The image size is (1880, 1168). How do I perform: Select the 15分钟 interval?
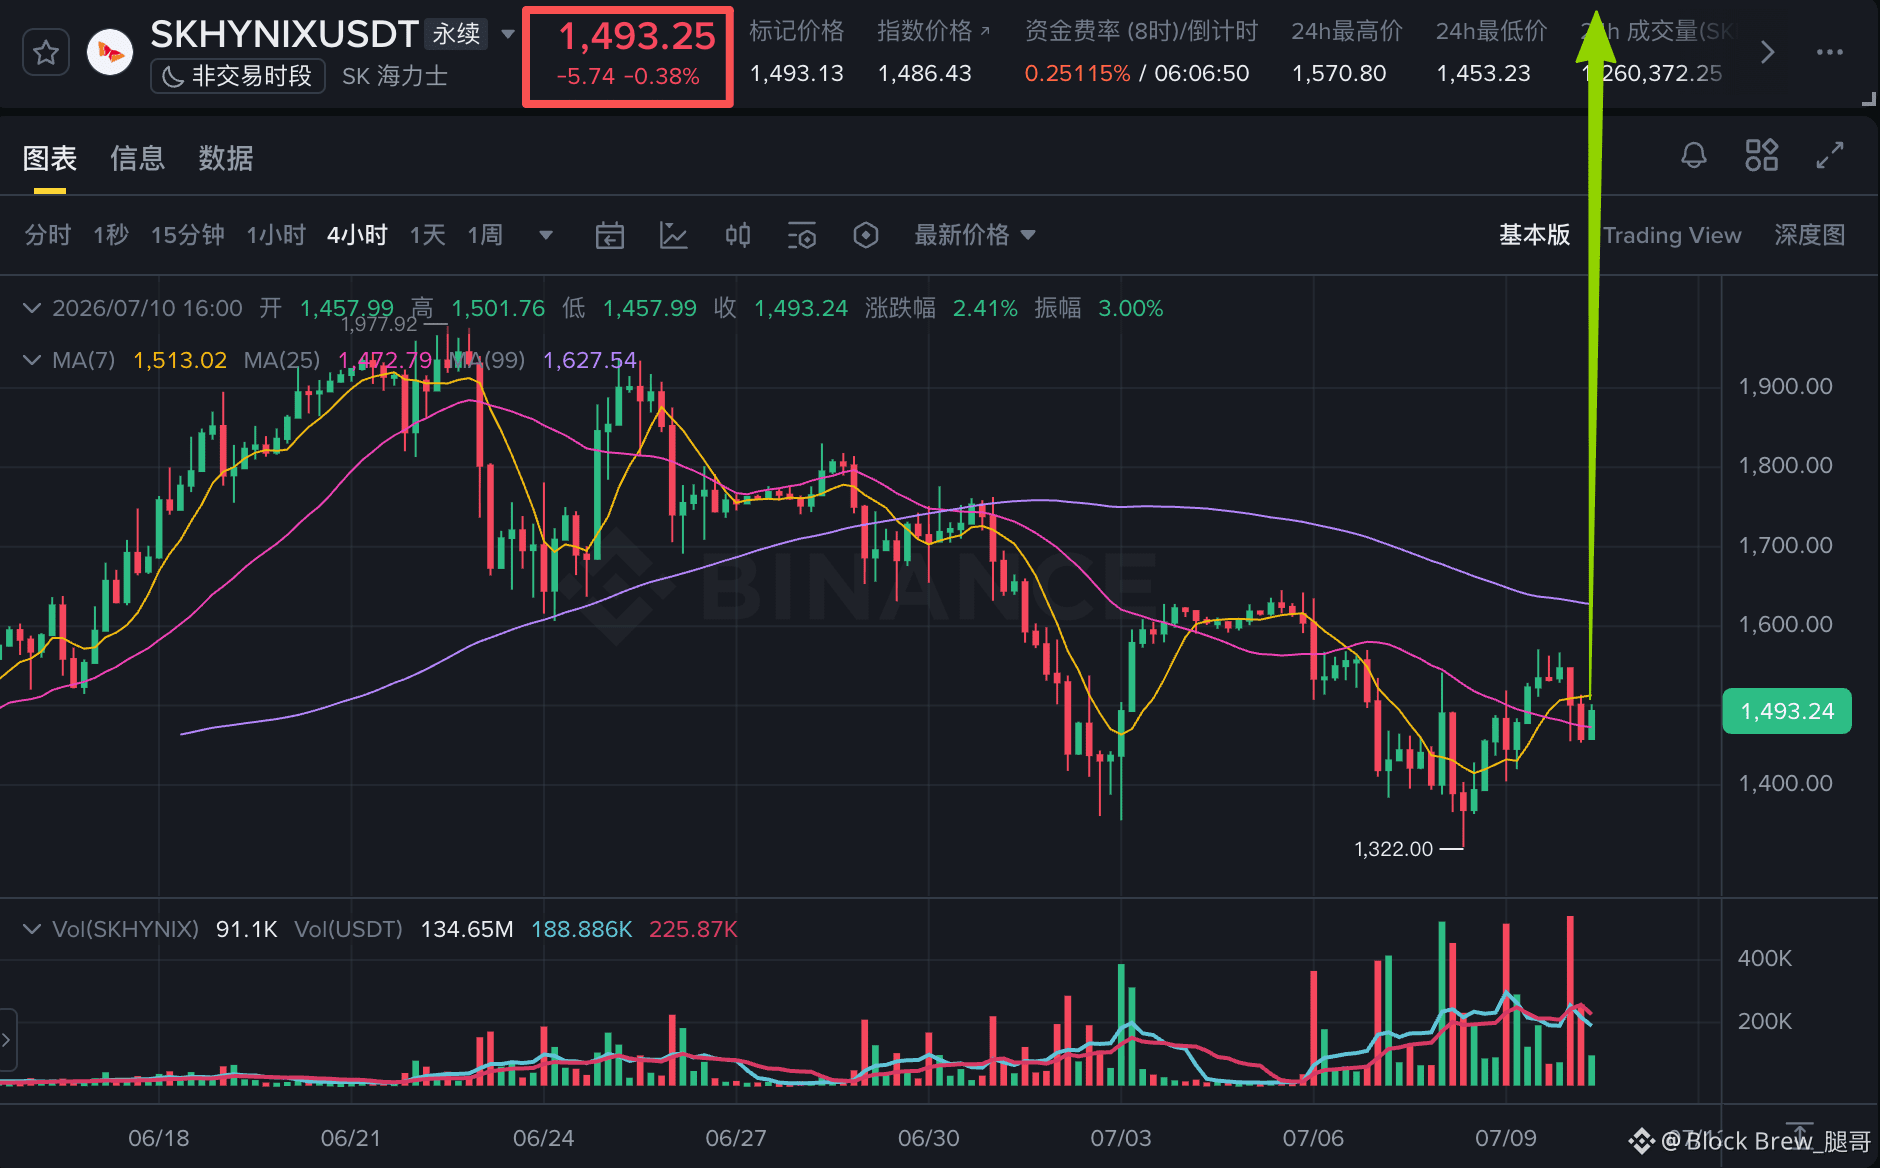[188, 235]
